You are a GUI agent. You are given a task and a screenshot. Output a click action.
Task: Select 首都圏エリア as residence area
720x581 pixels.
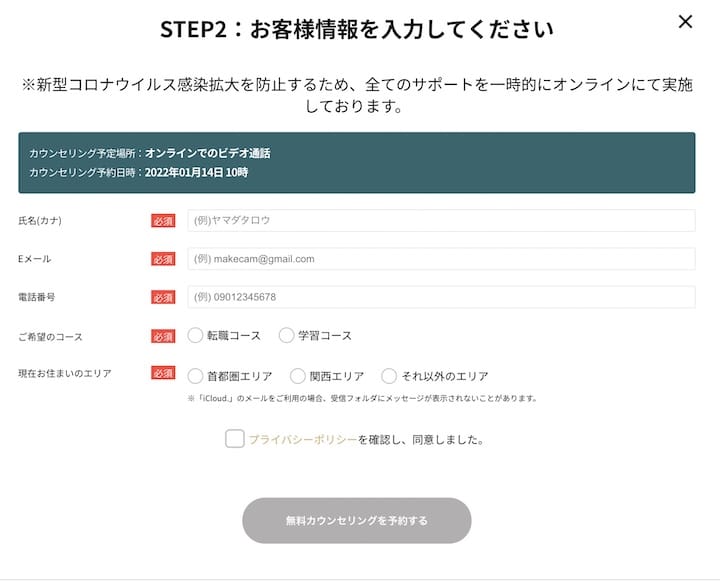pos(196,376)
